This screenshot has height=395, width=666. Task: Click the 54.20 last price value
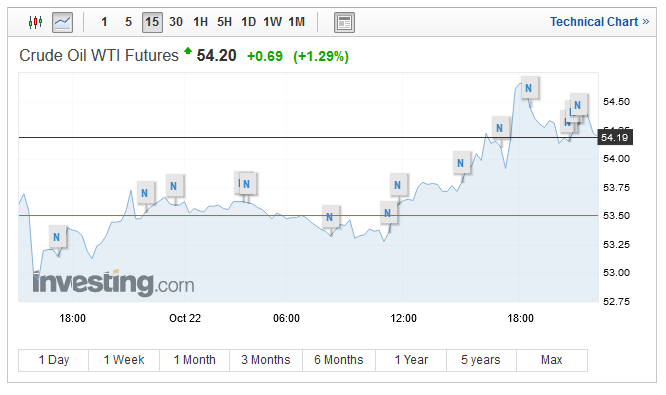click(x=216, y=56)
